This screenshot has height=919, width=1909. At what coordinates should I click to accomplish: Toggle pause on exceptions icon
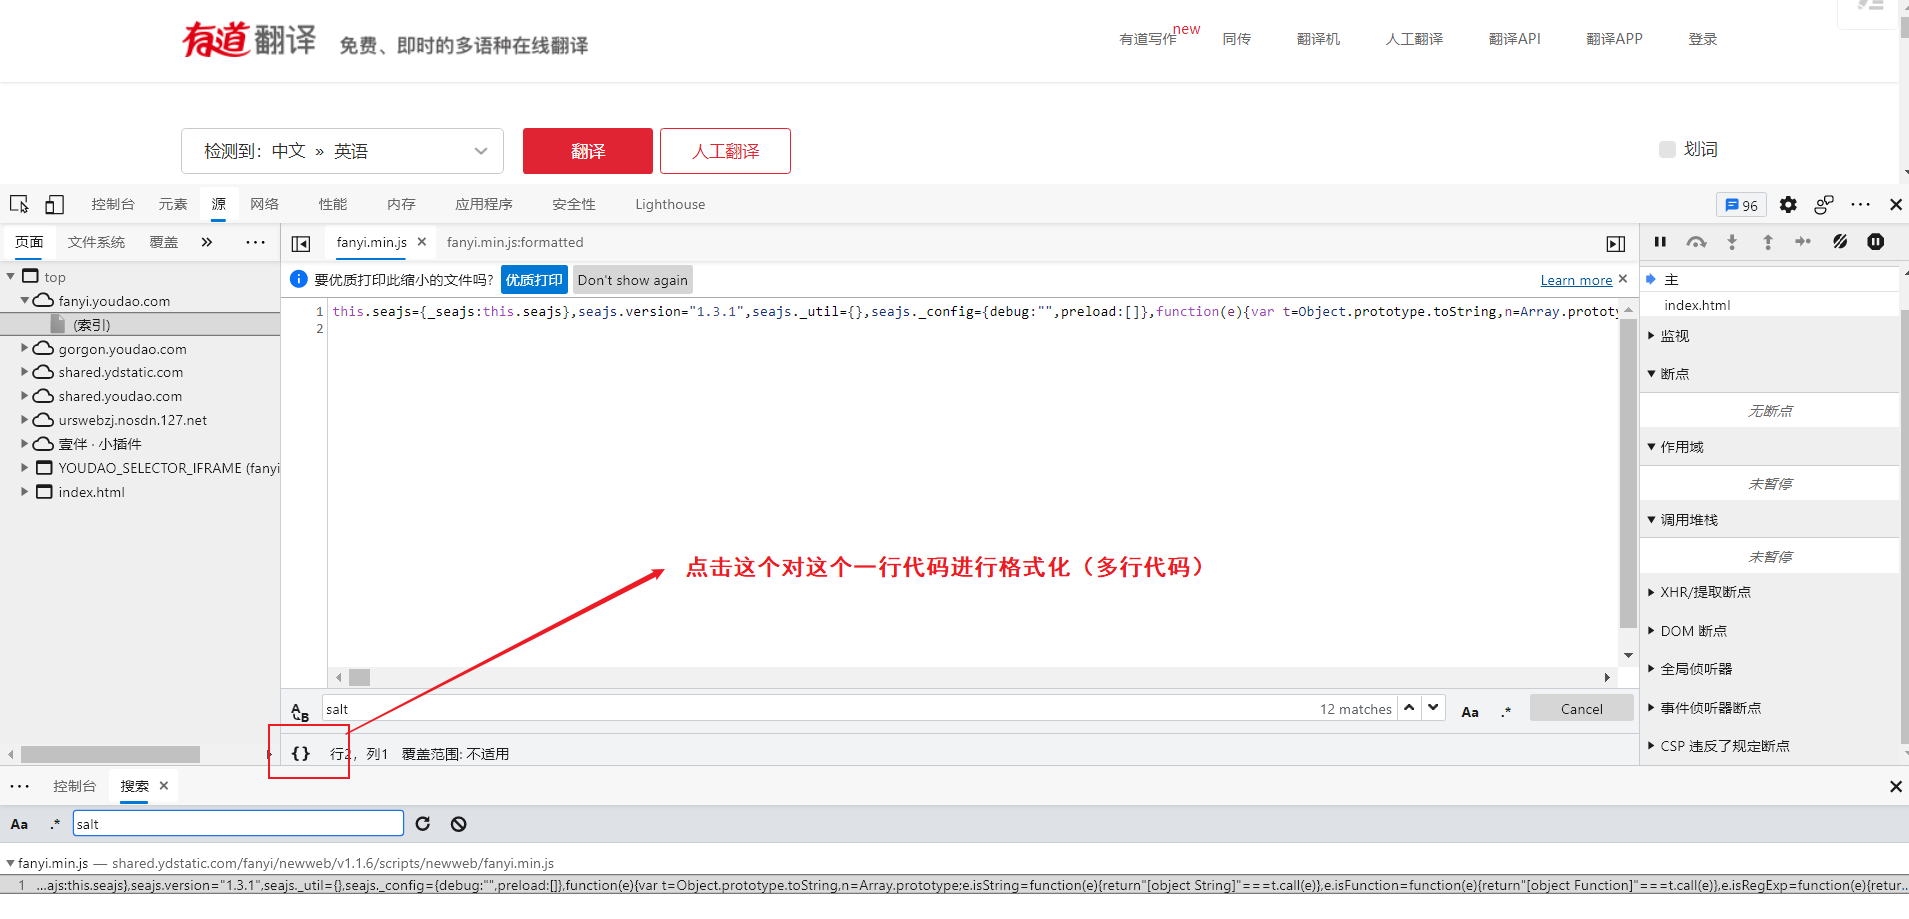click(x=1876, y=242)
